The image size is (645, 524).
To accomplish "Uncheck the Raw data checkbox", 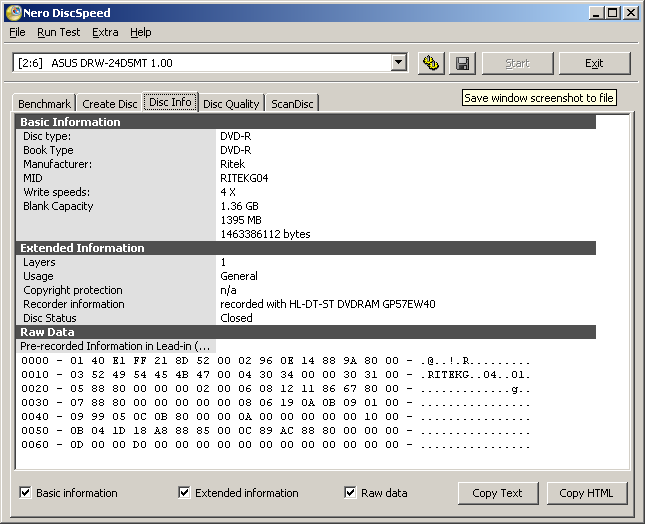I will tap(350, 492).
